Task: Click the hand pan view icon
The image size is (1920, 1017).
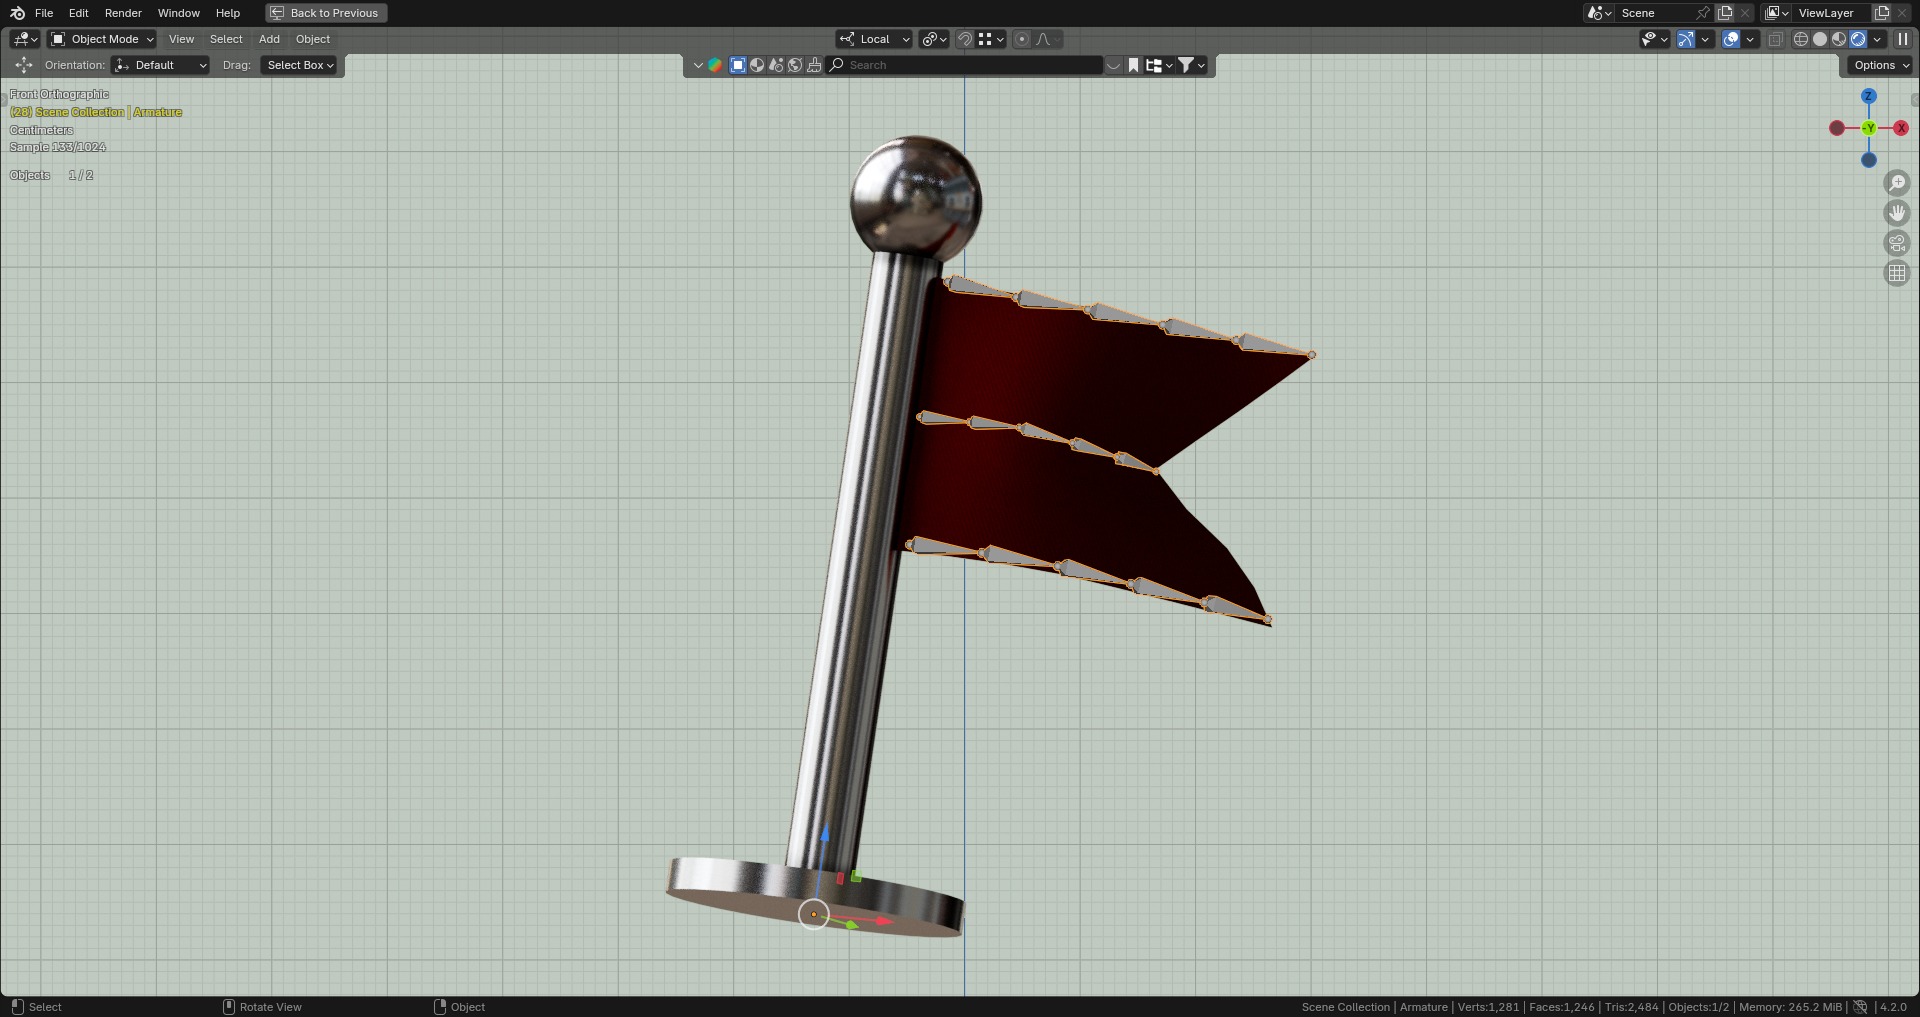Action: (x=1897, y=213)
